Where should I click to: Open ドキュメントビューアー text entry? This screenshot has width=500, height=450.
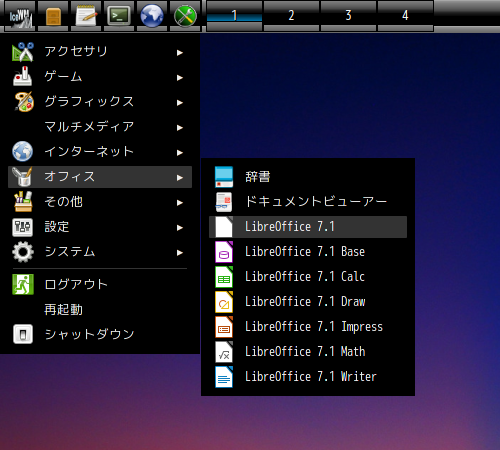(x=316, y=201)
